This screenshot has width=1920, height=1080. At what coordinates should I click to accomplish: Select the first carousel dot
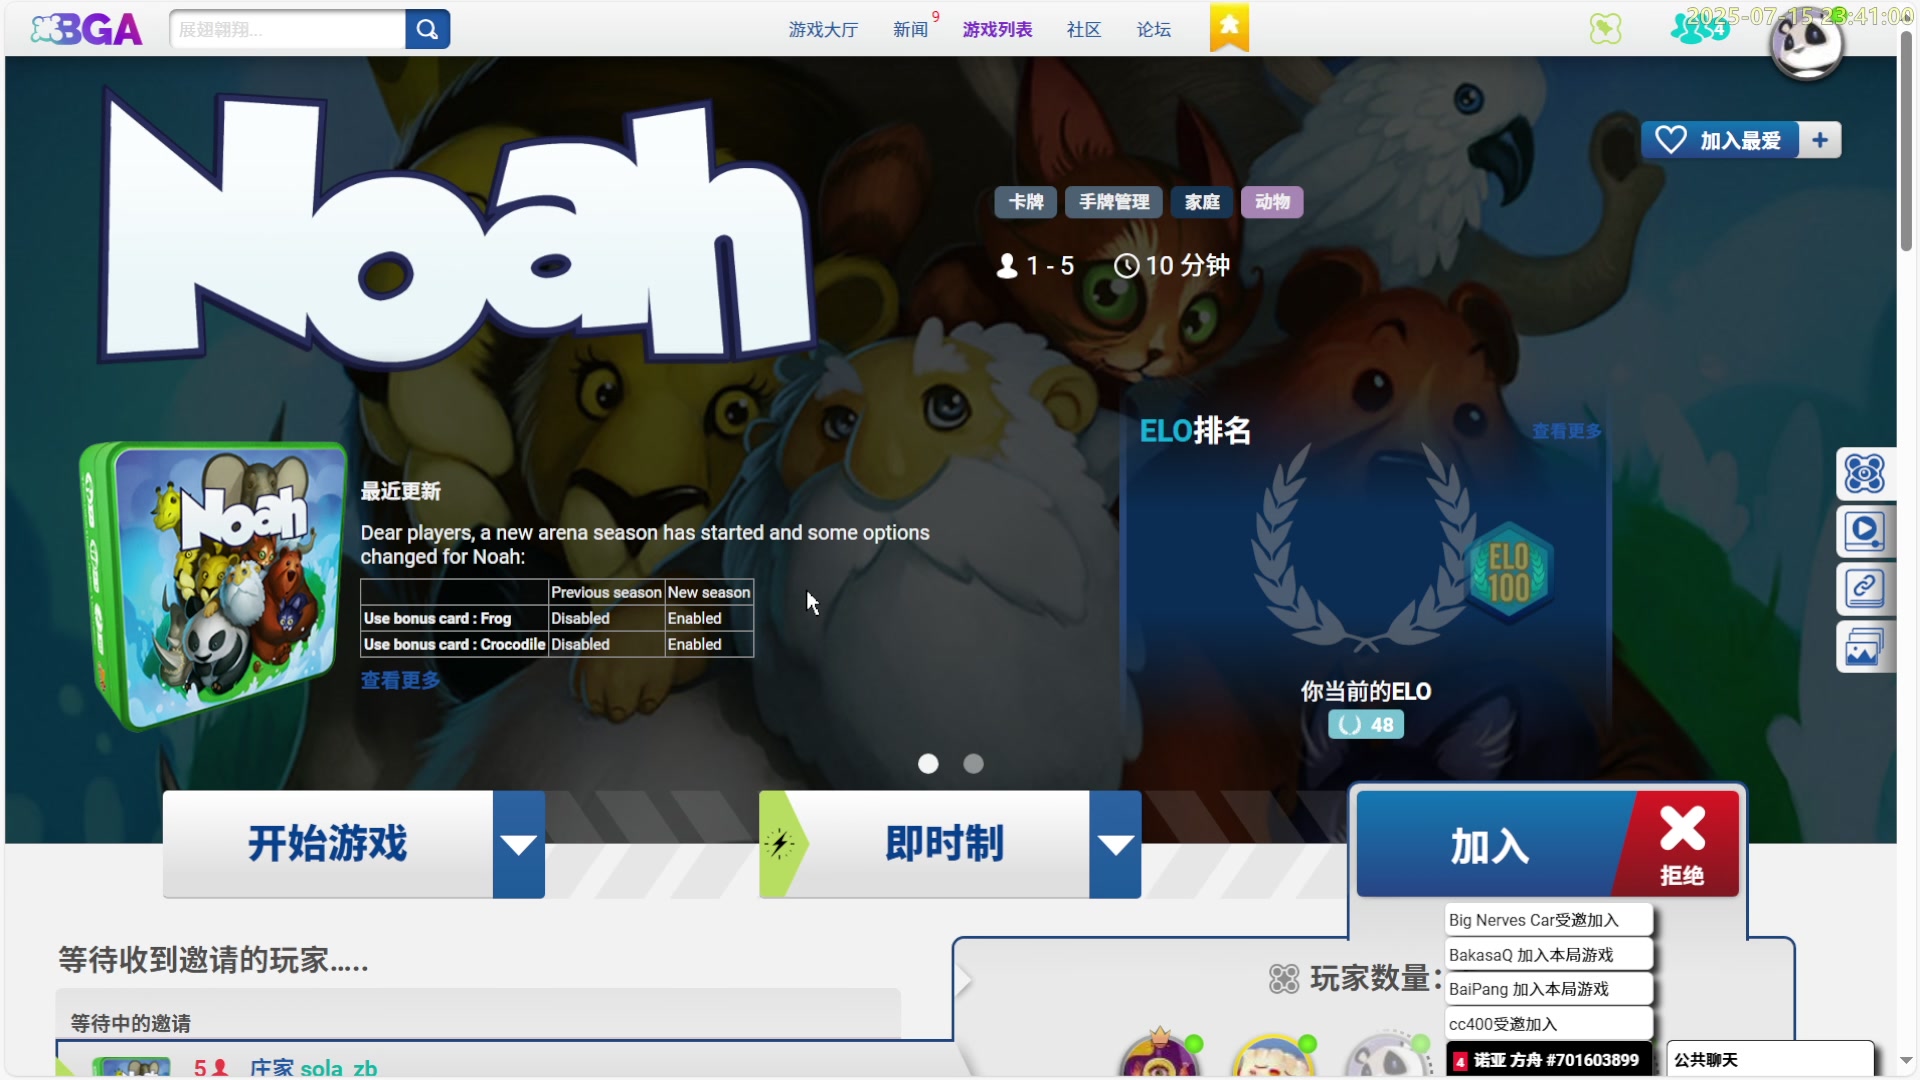tap(928, 764)
